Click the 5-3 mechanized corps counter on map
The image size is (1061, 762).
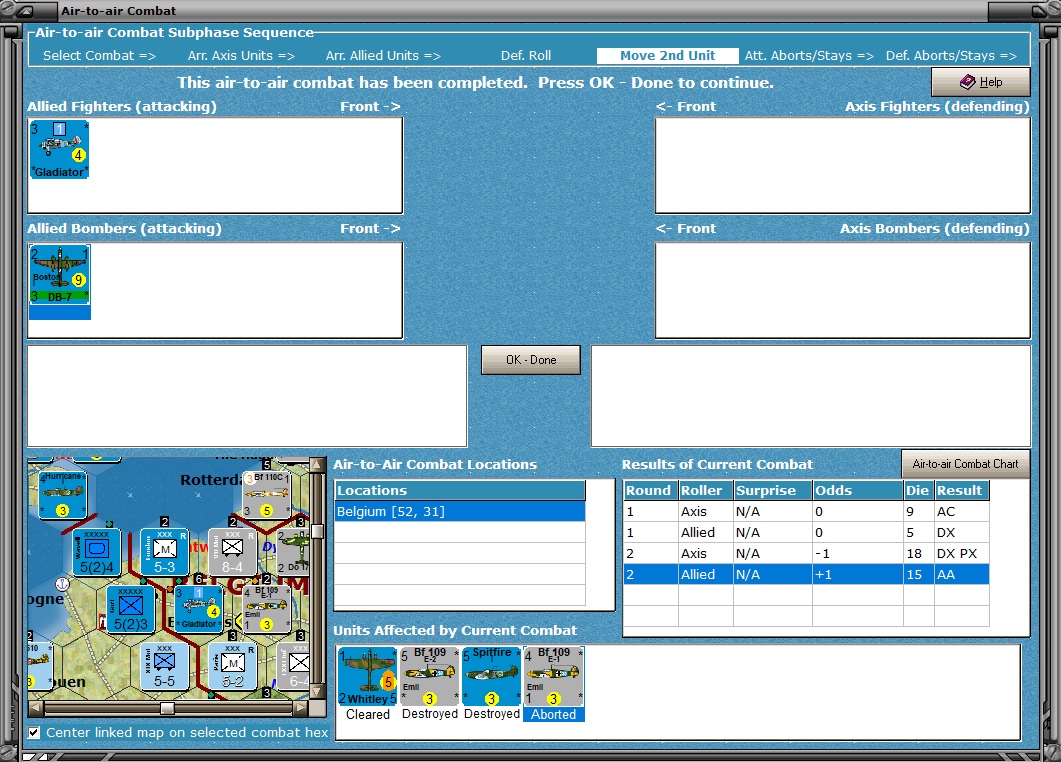164,552
